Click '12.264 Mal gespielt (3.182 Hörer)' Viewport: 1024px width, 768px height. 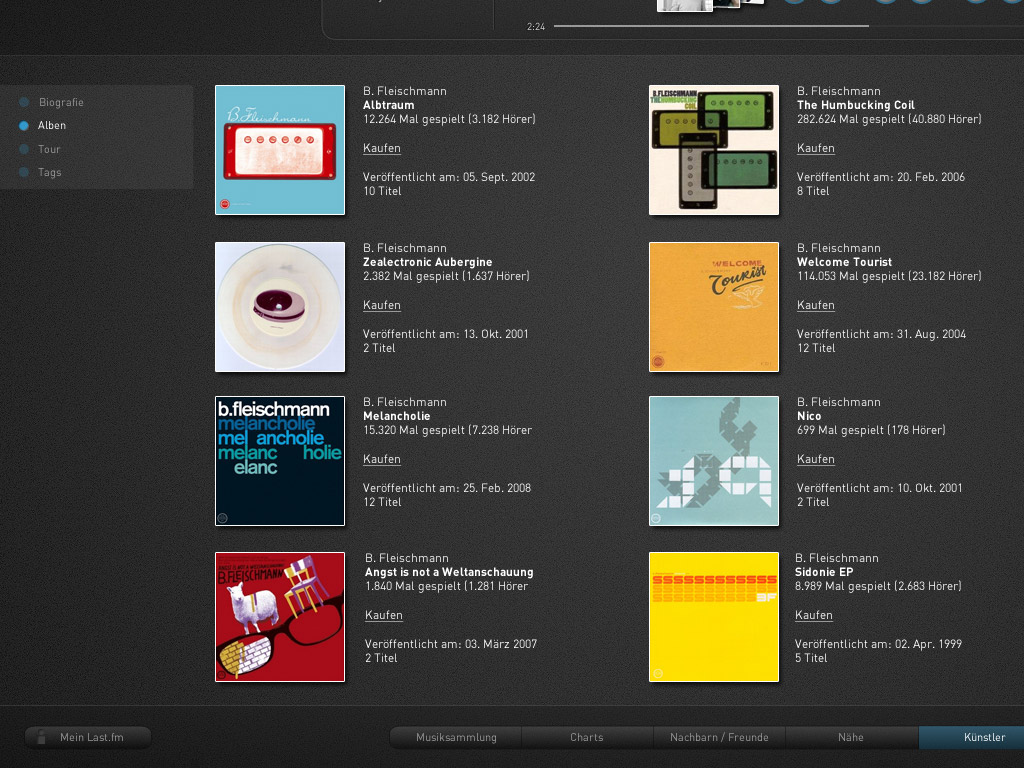point(449,120)
